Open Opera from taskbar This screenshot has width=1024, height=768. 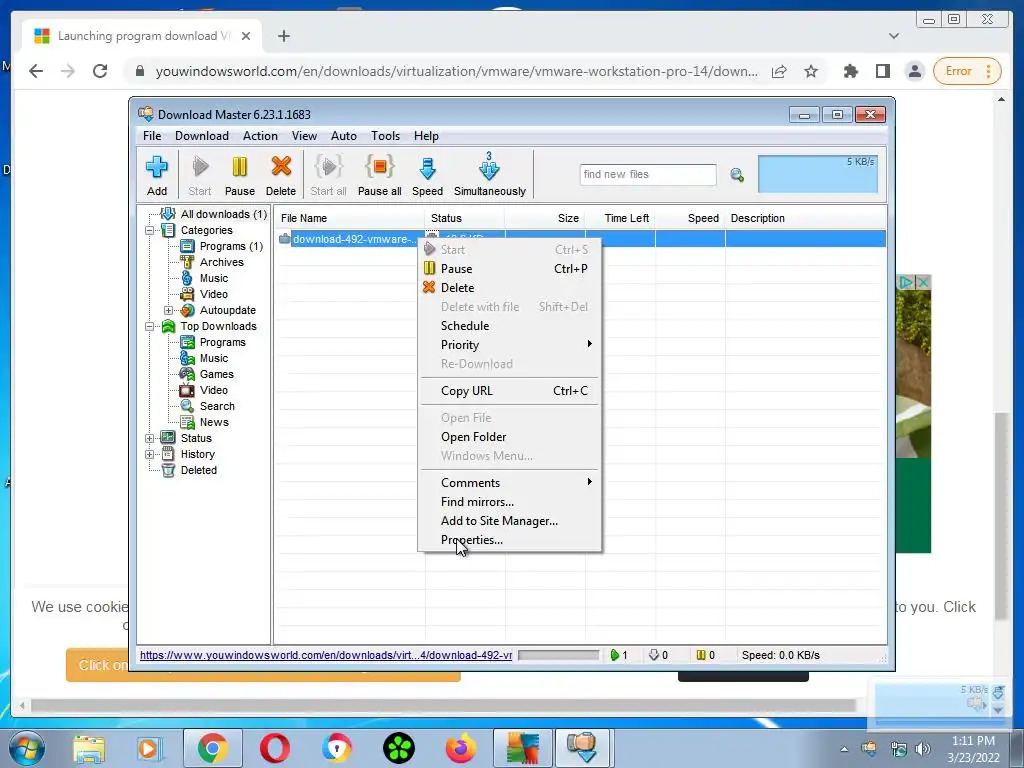(275, 748)
